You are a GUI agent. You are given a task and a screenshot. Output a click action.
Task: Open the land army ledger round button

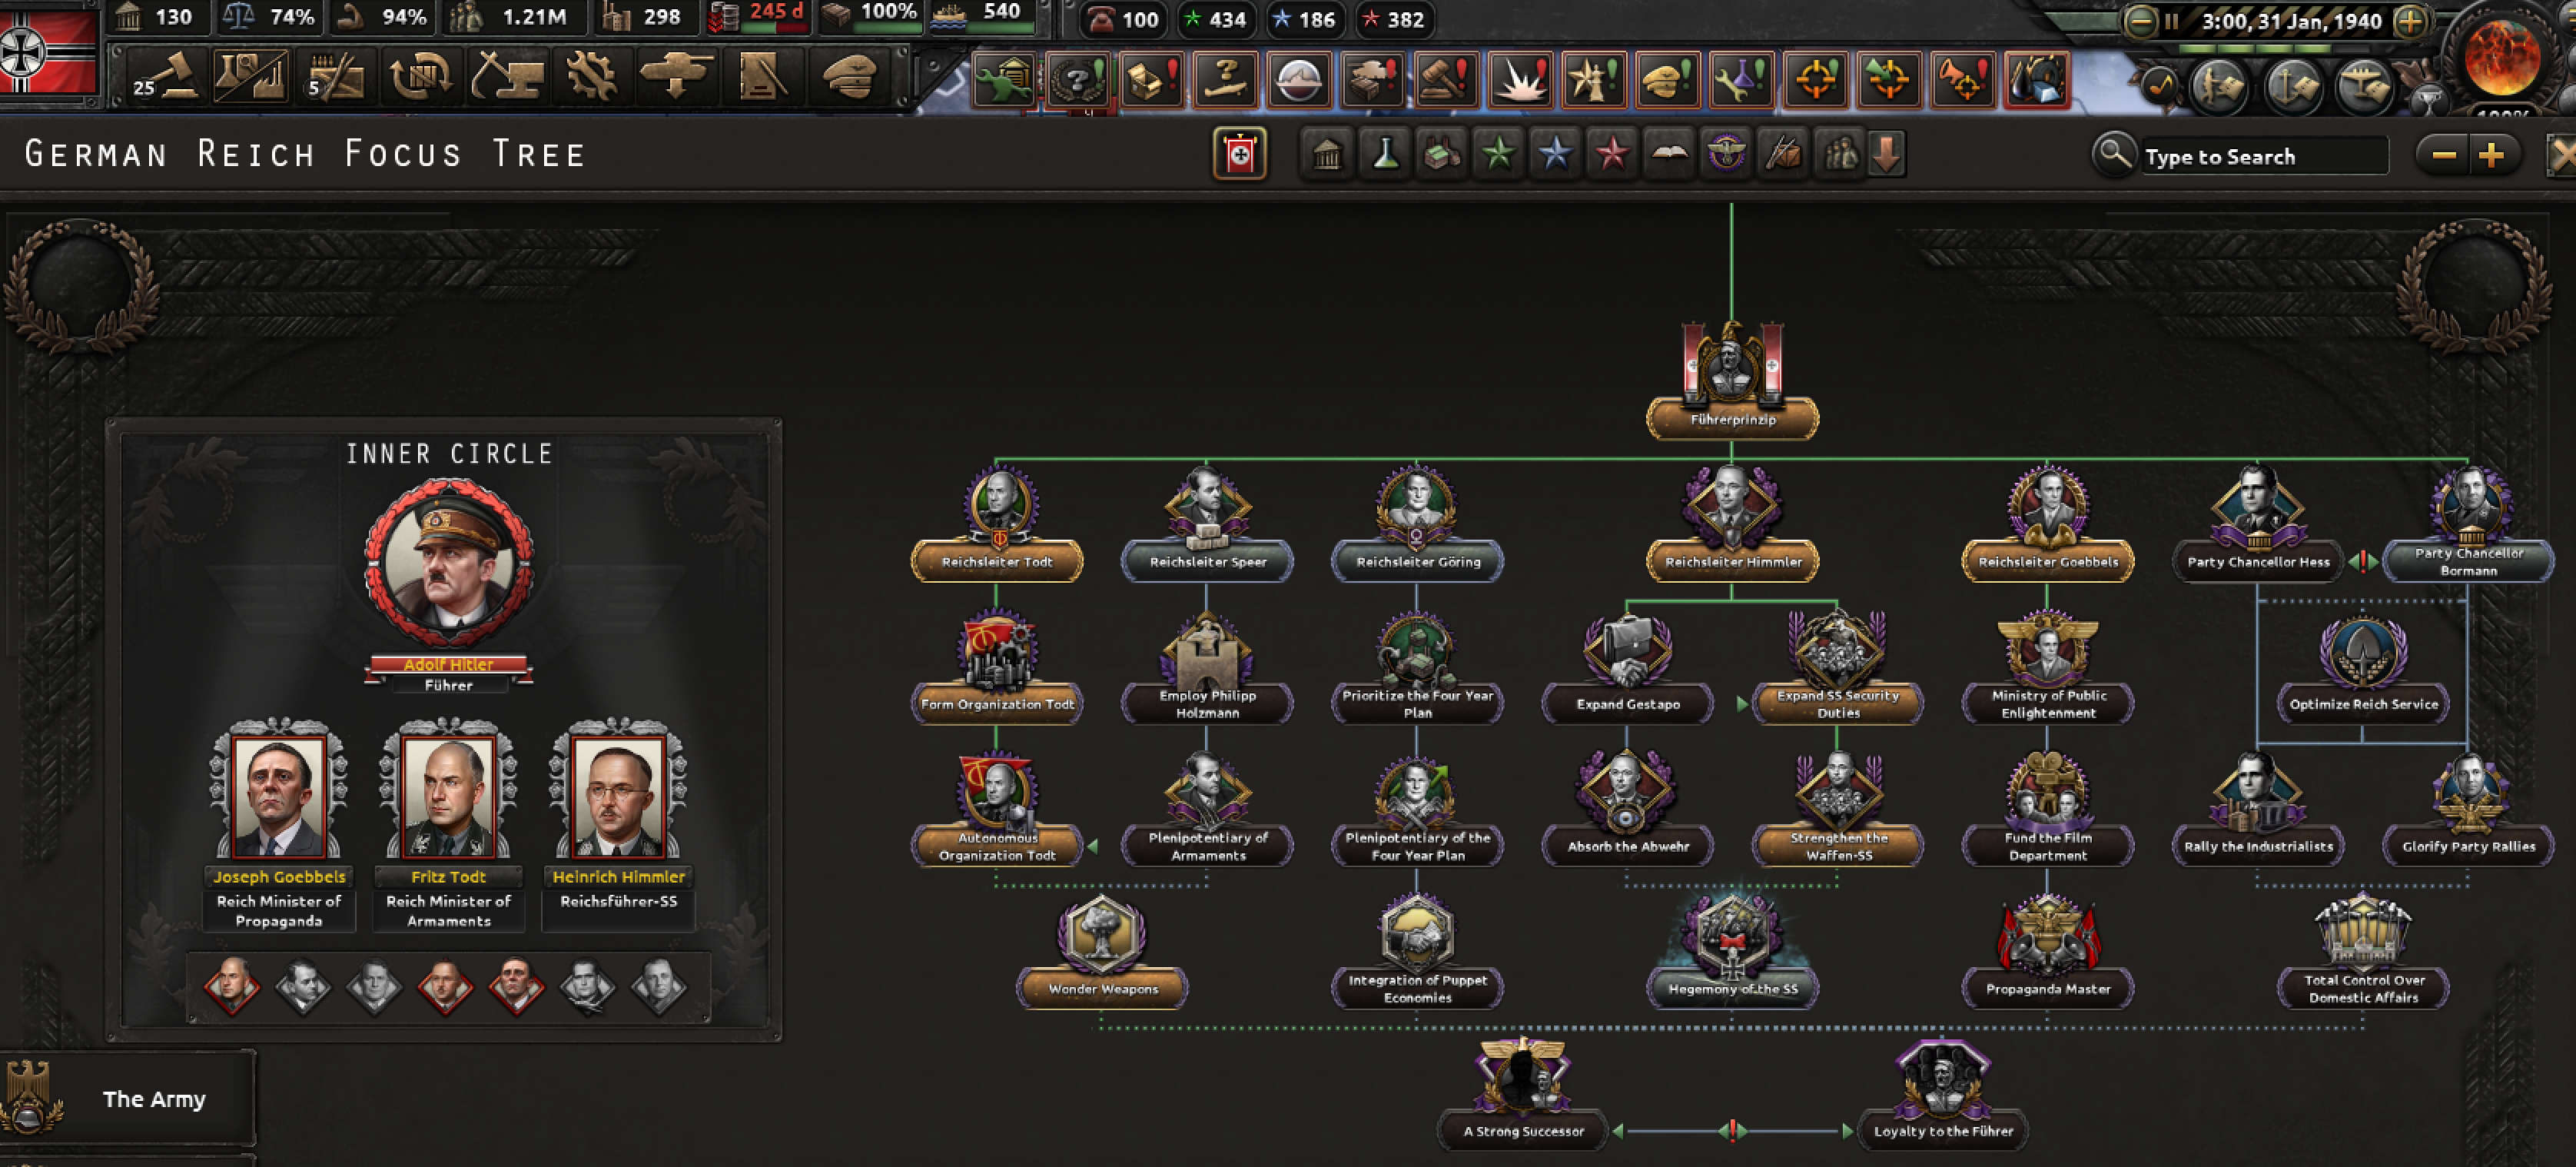point(2219,86)
